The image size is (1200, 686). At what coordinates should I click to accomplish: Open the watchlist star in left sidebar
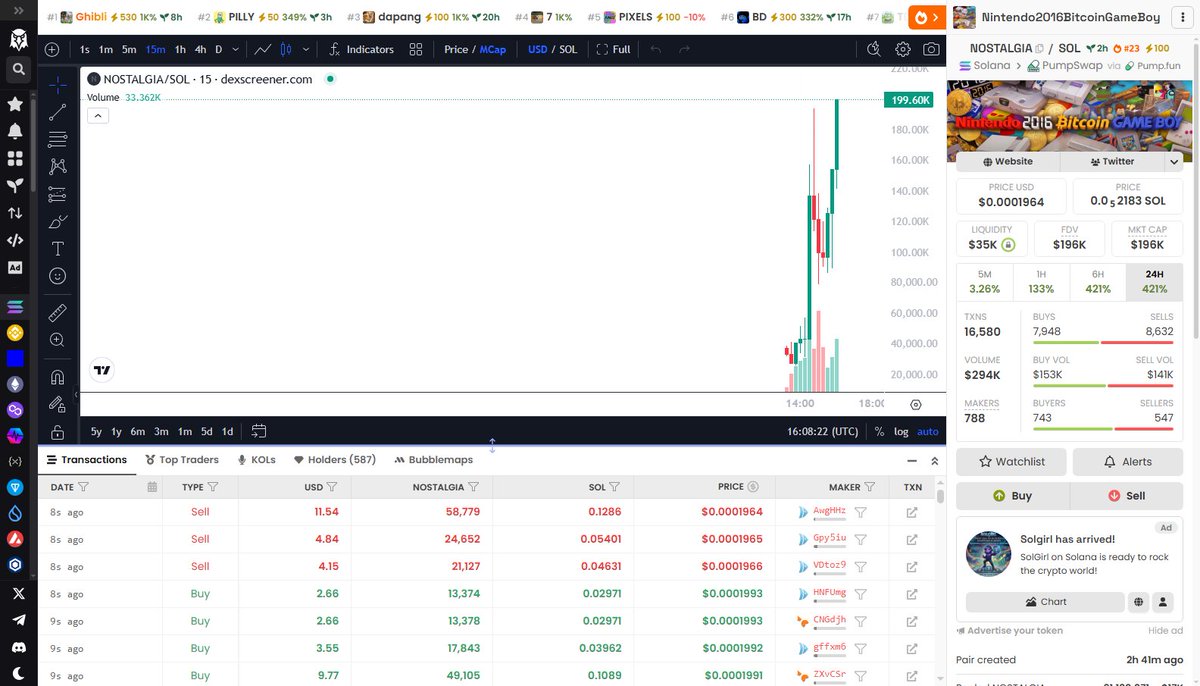(15, 104)
